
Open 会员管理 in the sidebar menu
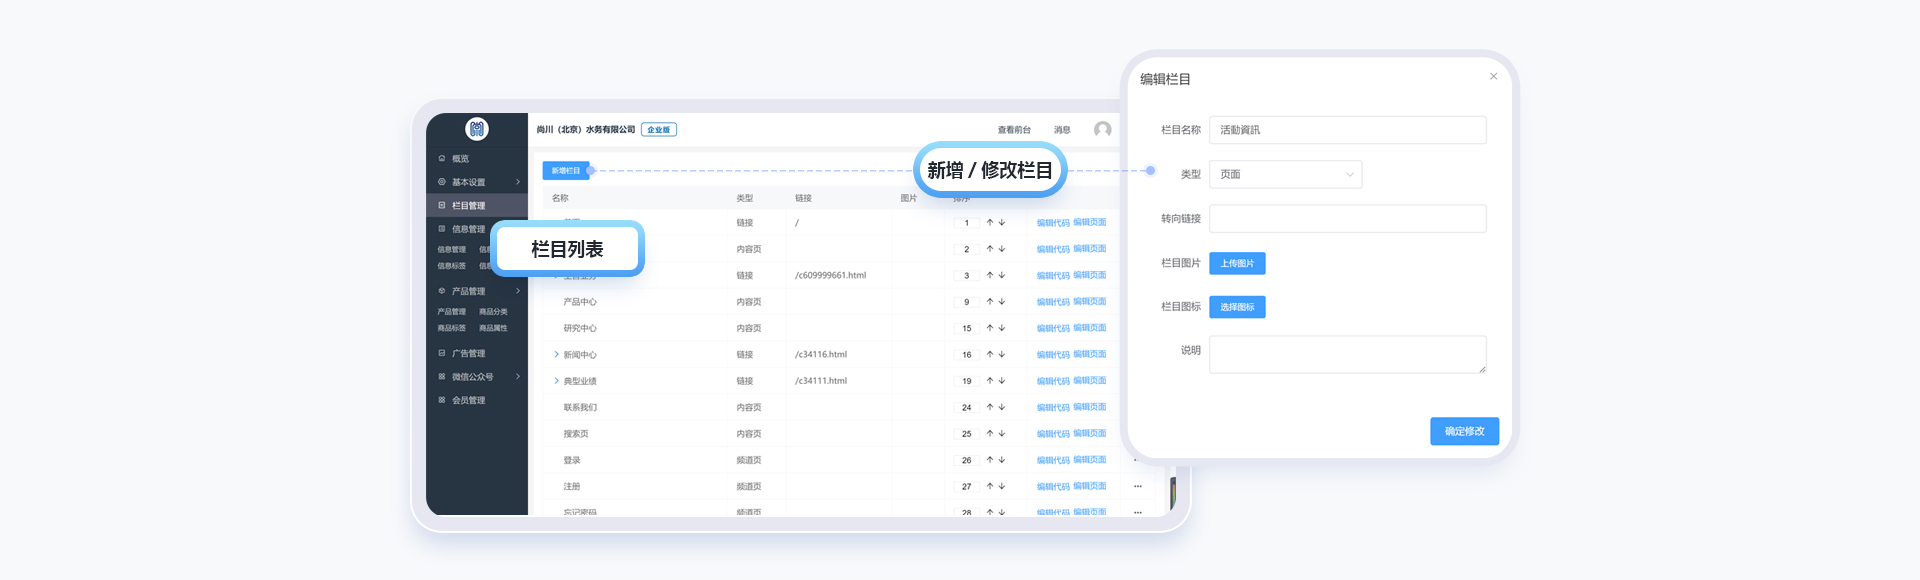[468, 400]
